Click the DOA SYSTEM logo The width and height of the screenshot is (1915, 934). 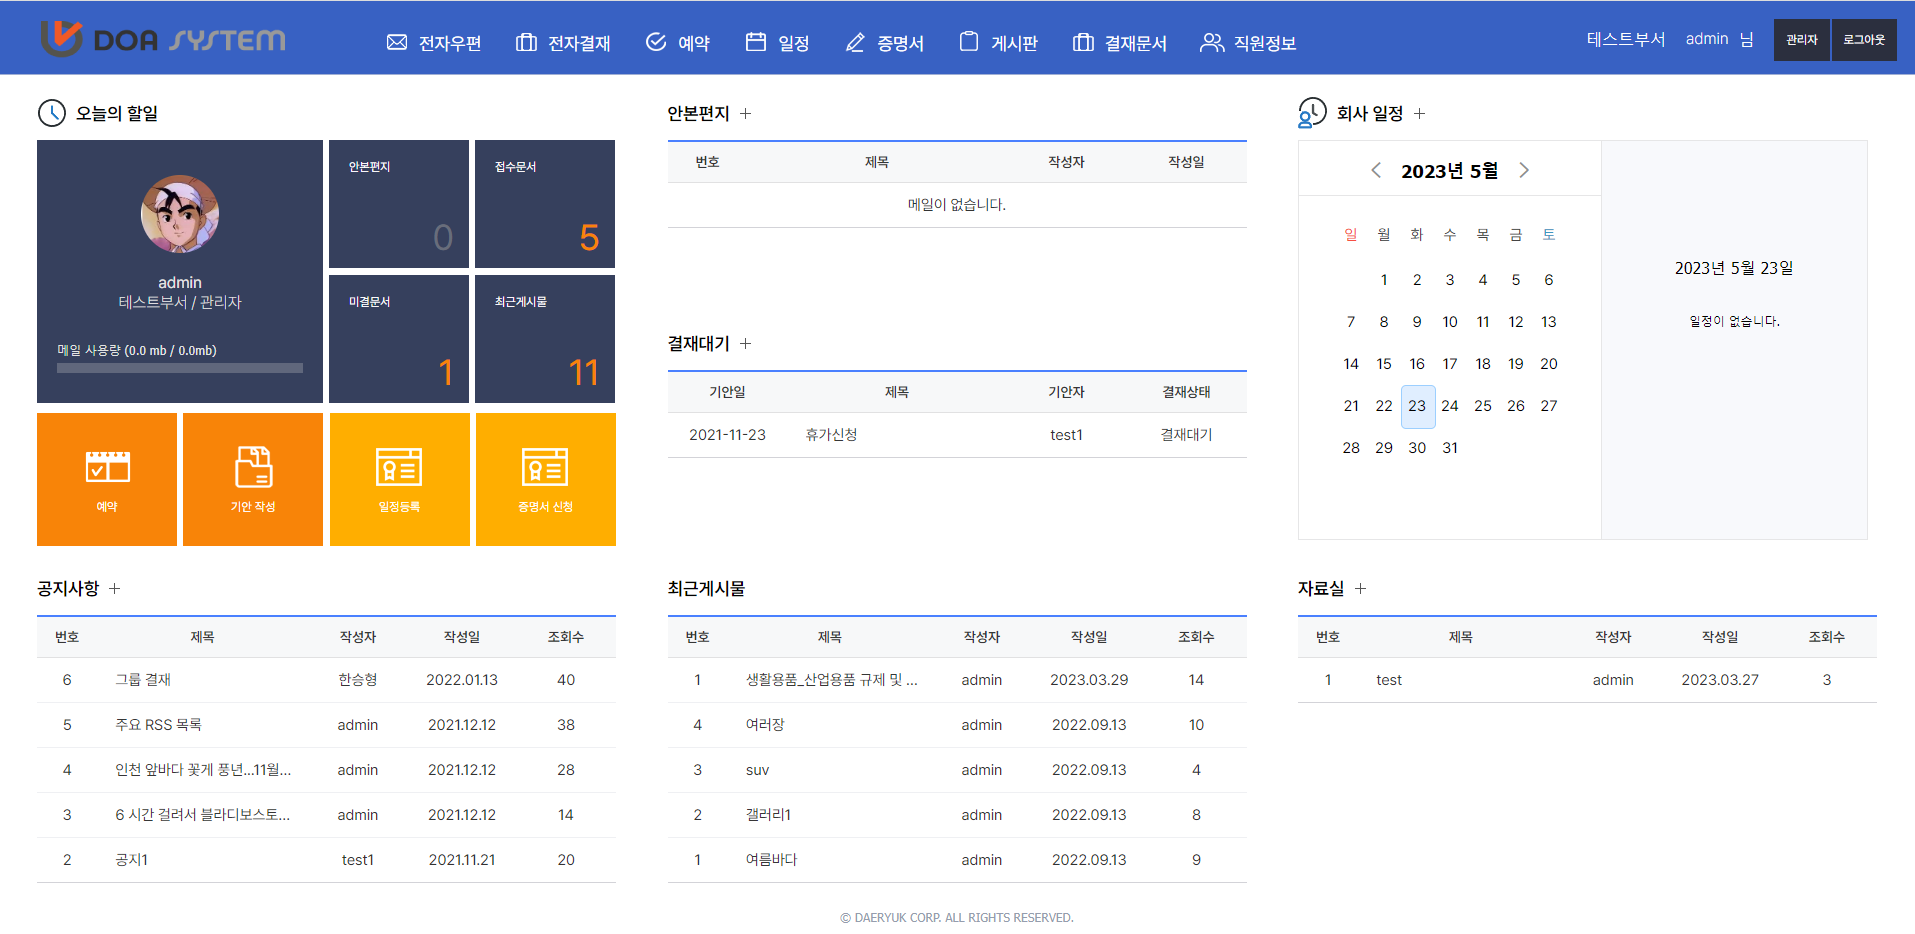[x=163, y=39]
